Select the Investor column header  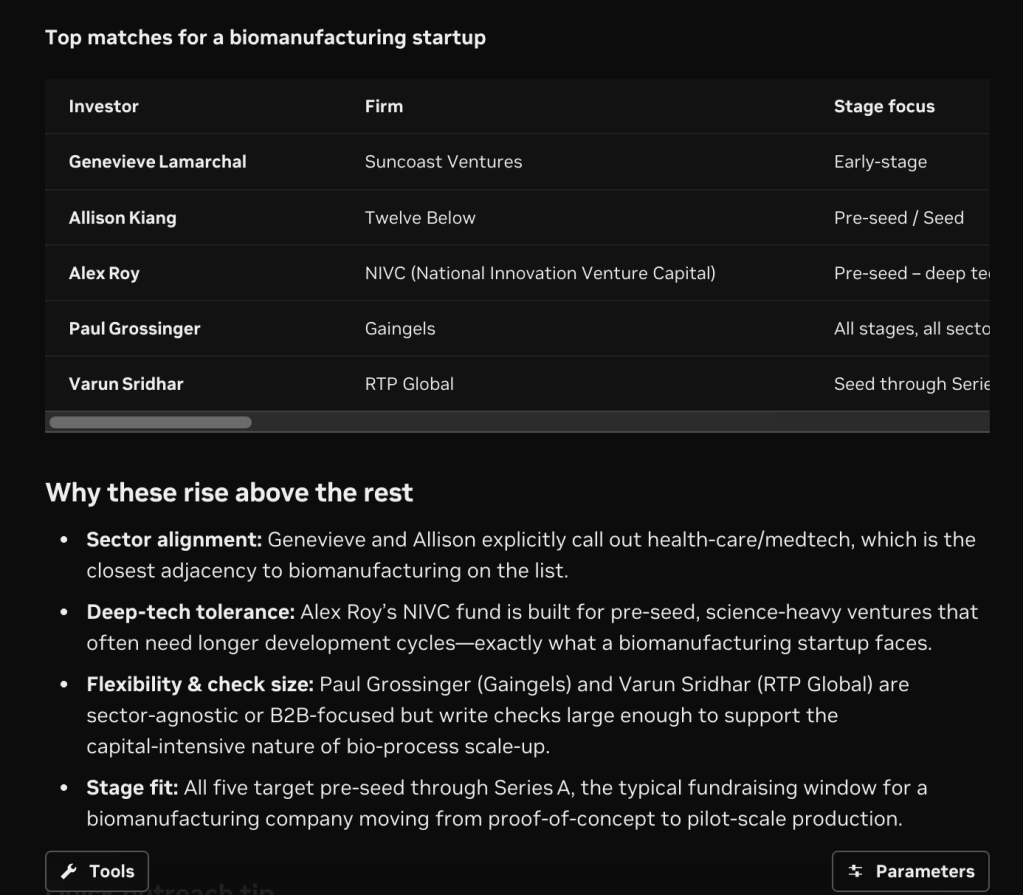pos(103,106)
